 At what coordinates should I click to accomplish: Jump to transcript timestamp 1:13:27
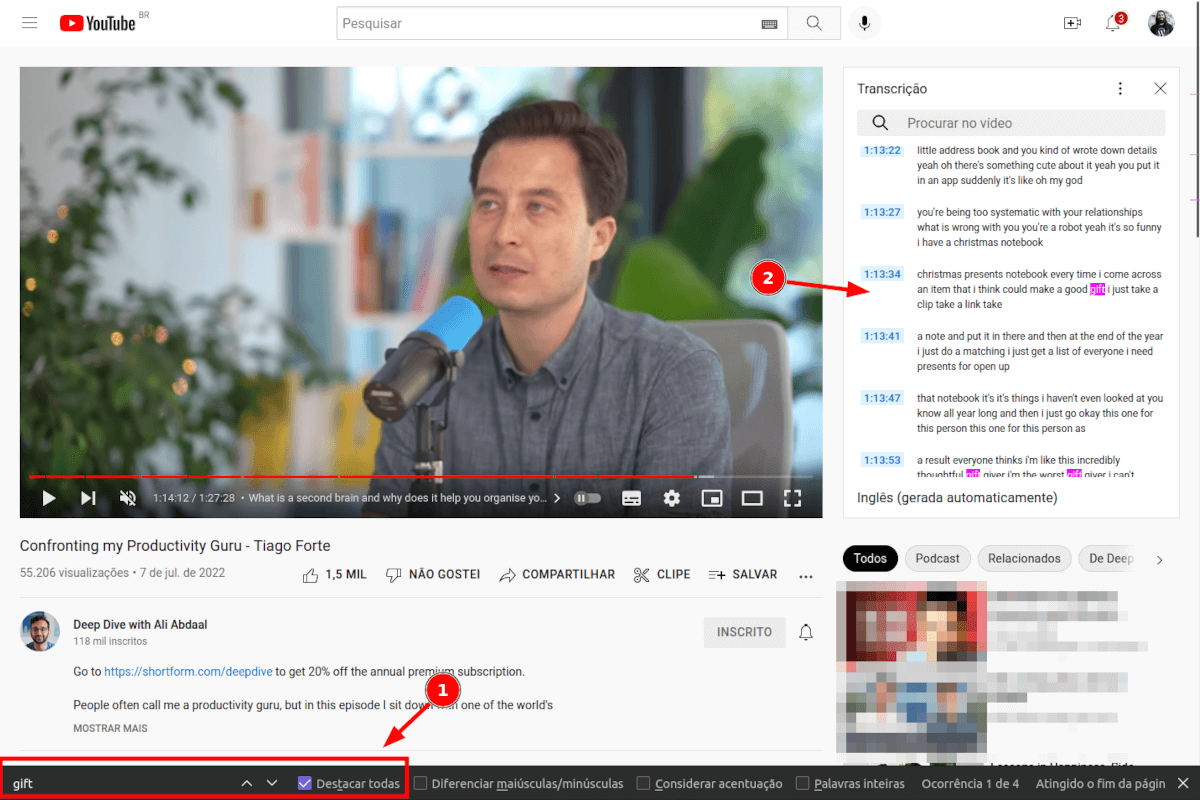(882, 212)
